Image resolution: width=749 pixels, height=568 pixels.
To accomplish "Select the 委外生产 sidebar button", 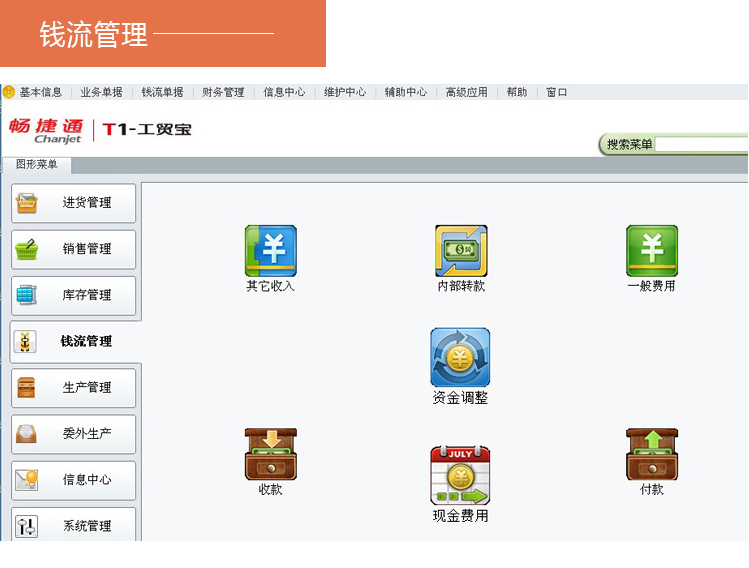I will pos(74,434).
